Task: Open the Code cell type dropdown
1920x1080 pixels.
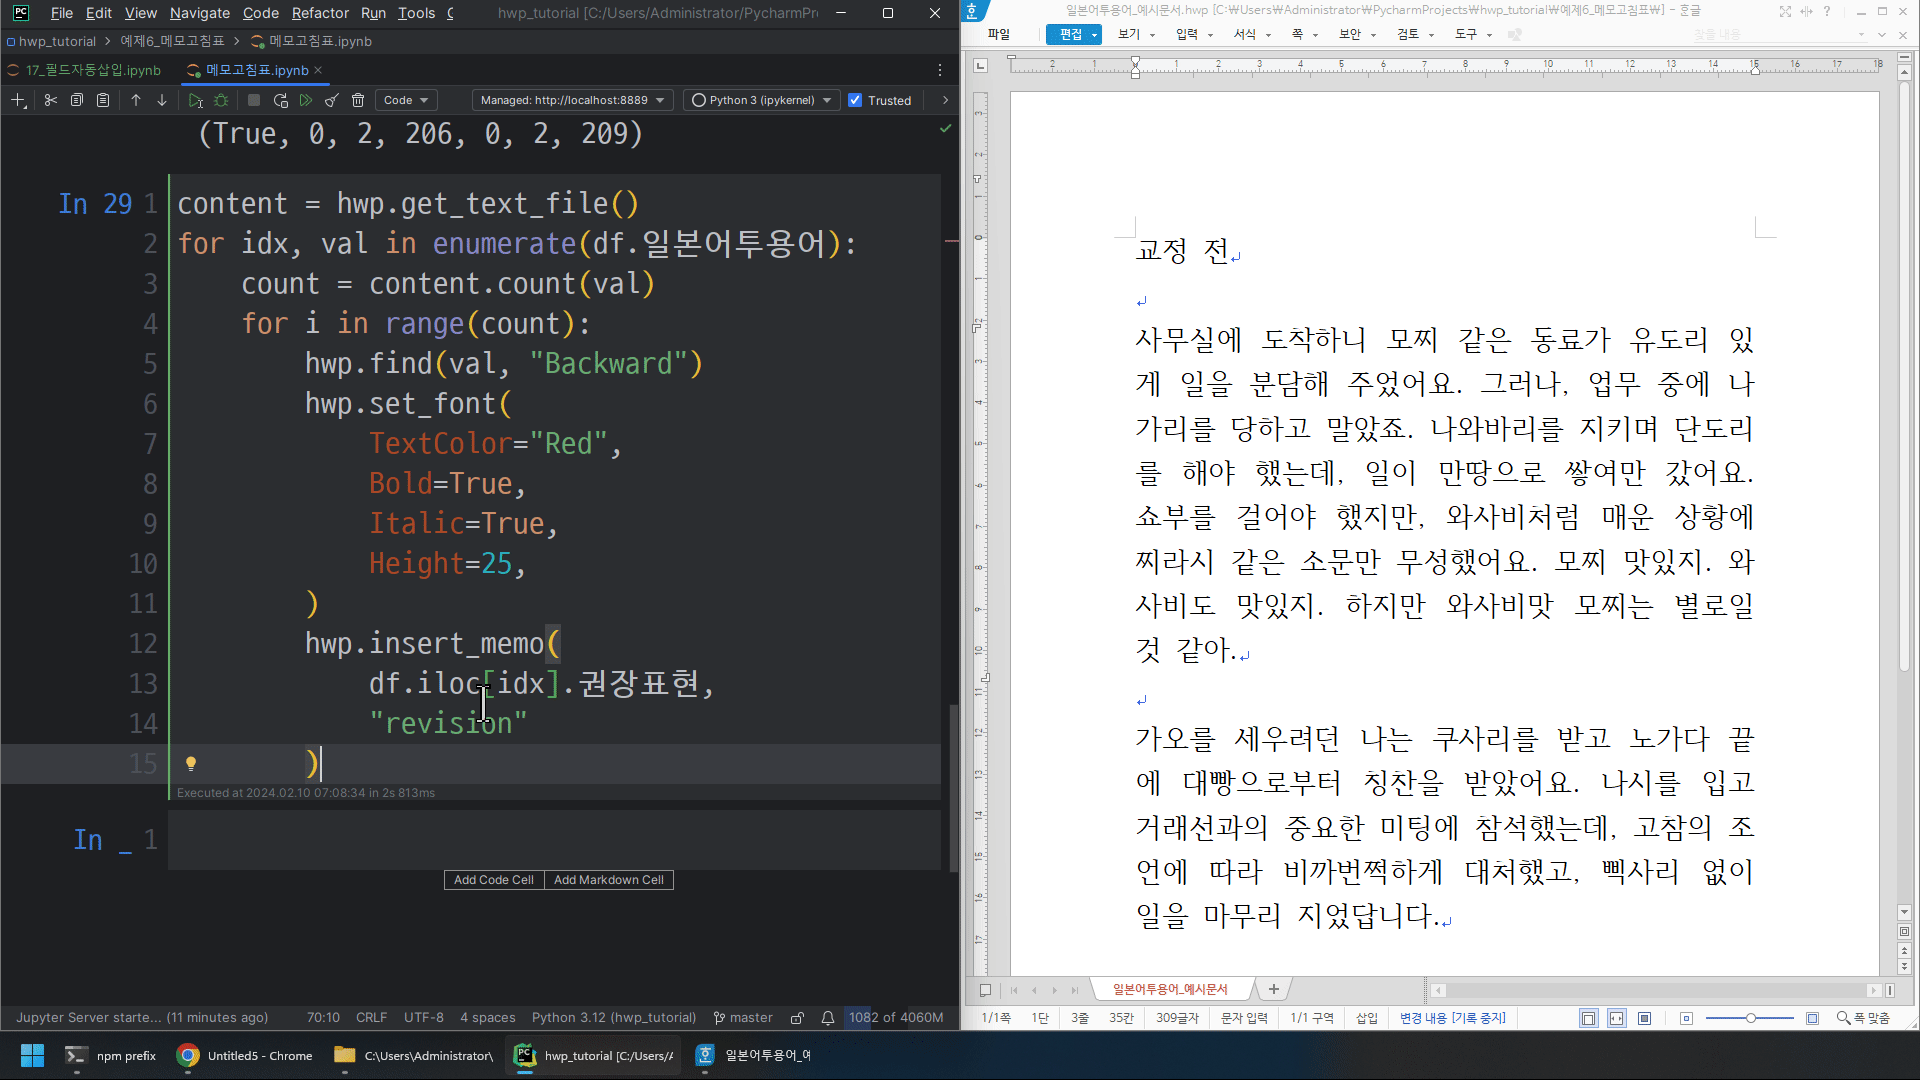Action: pyautogui.click(x=406, y=100)
